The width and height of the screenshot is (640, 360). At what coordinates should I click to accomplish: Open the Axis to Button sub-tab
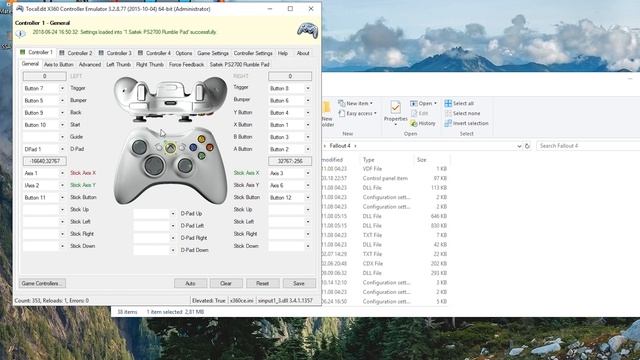click(x=59, y=64)
